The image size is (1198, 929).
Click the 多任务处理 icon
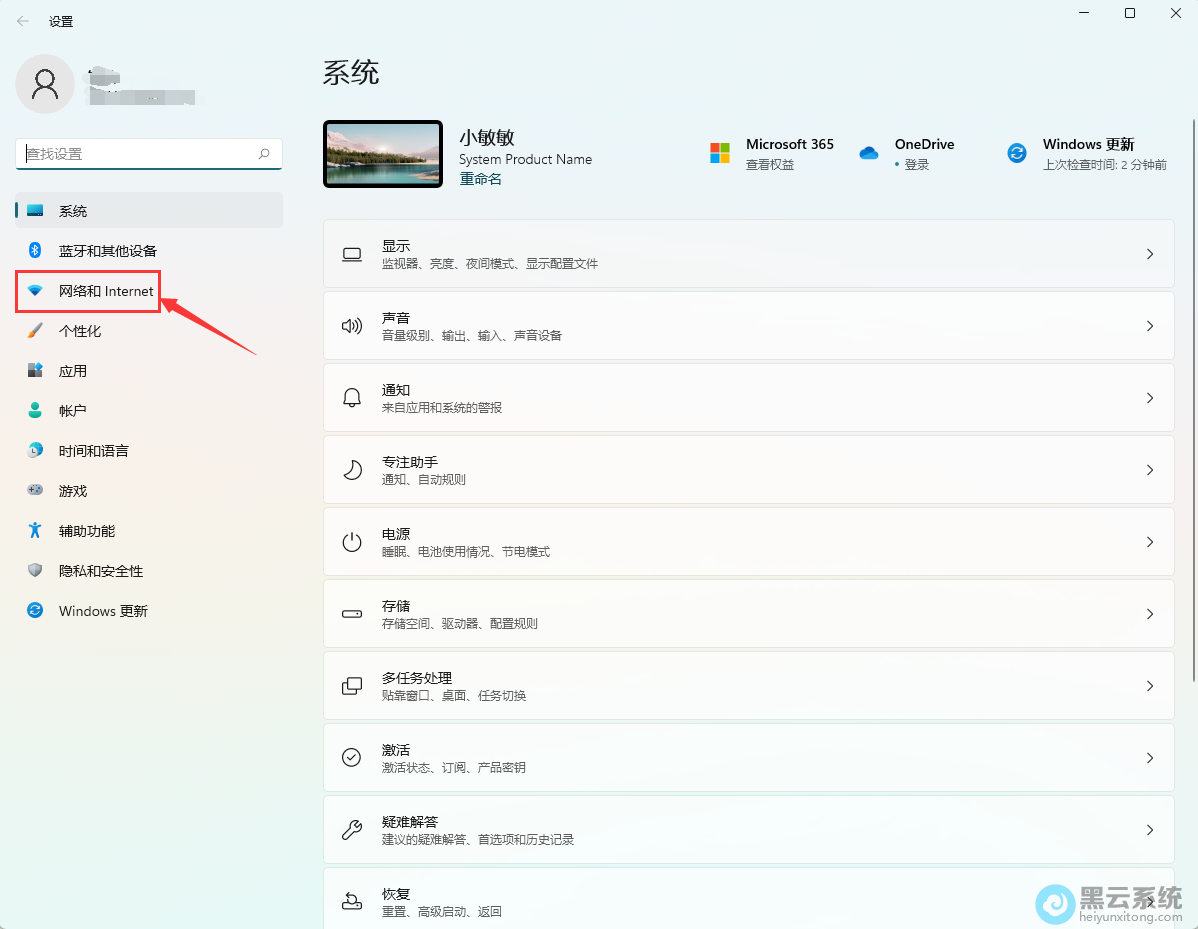pos(352,685)
